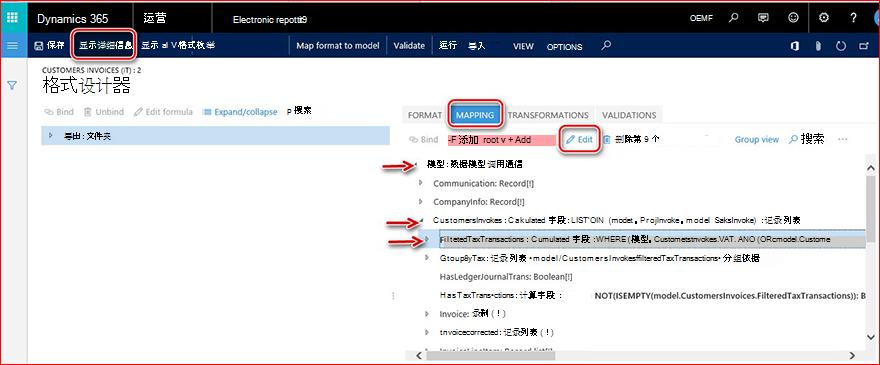The width and height of the screenshot is (880, 365).
Task: Click the Dynamics 365 title
Action: 72,19
